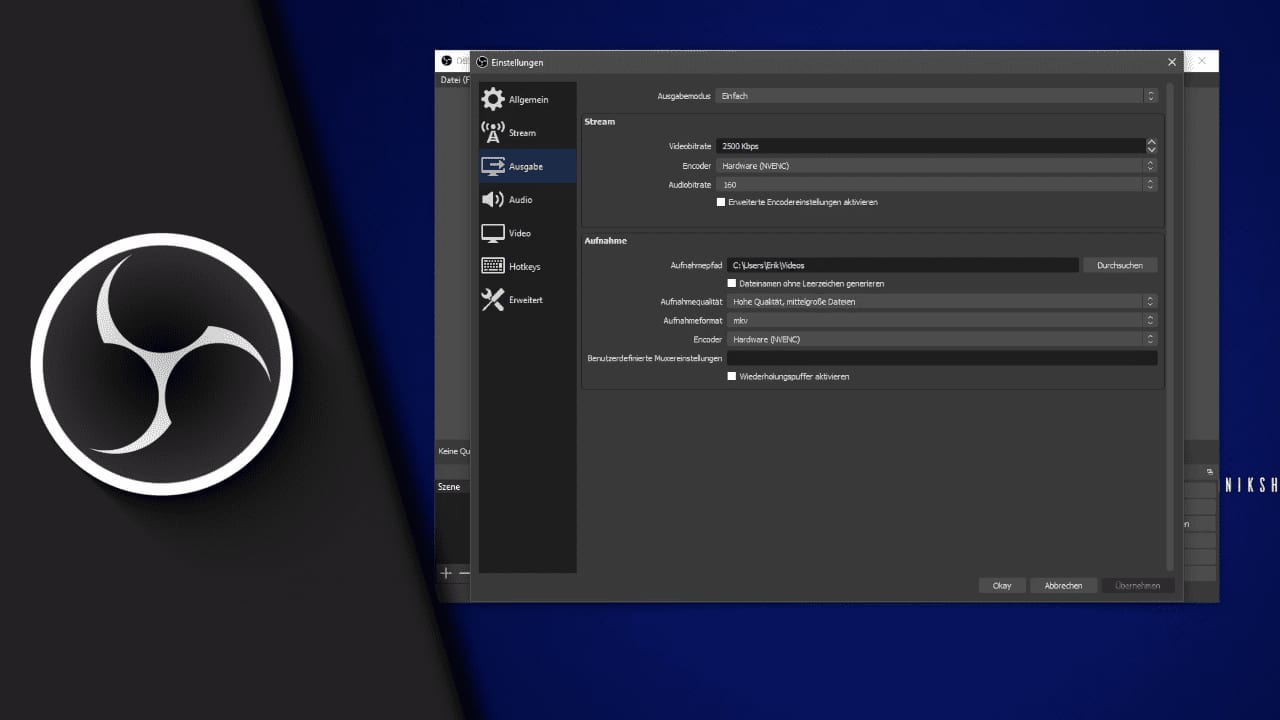Open the Erweitert settings section
The height and width of the screenshot is (720, 1280).
coord(527,299)
